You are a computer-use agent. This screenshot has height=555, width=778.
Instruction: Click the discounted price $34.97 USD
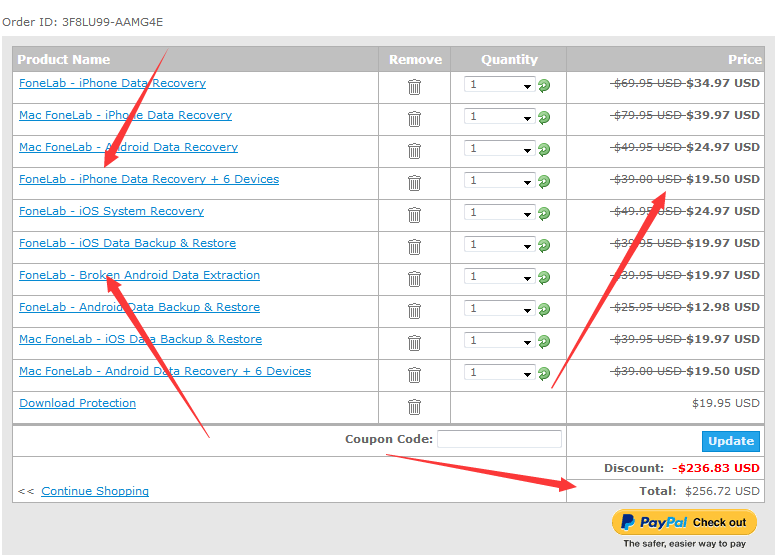(x=722, y=83)
